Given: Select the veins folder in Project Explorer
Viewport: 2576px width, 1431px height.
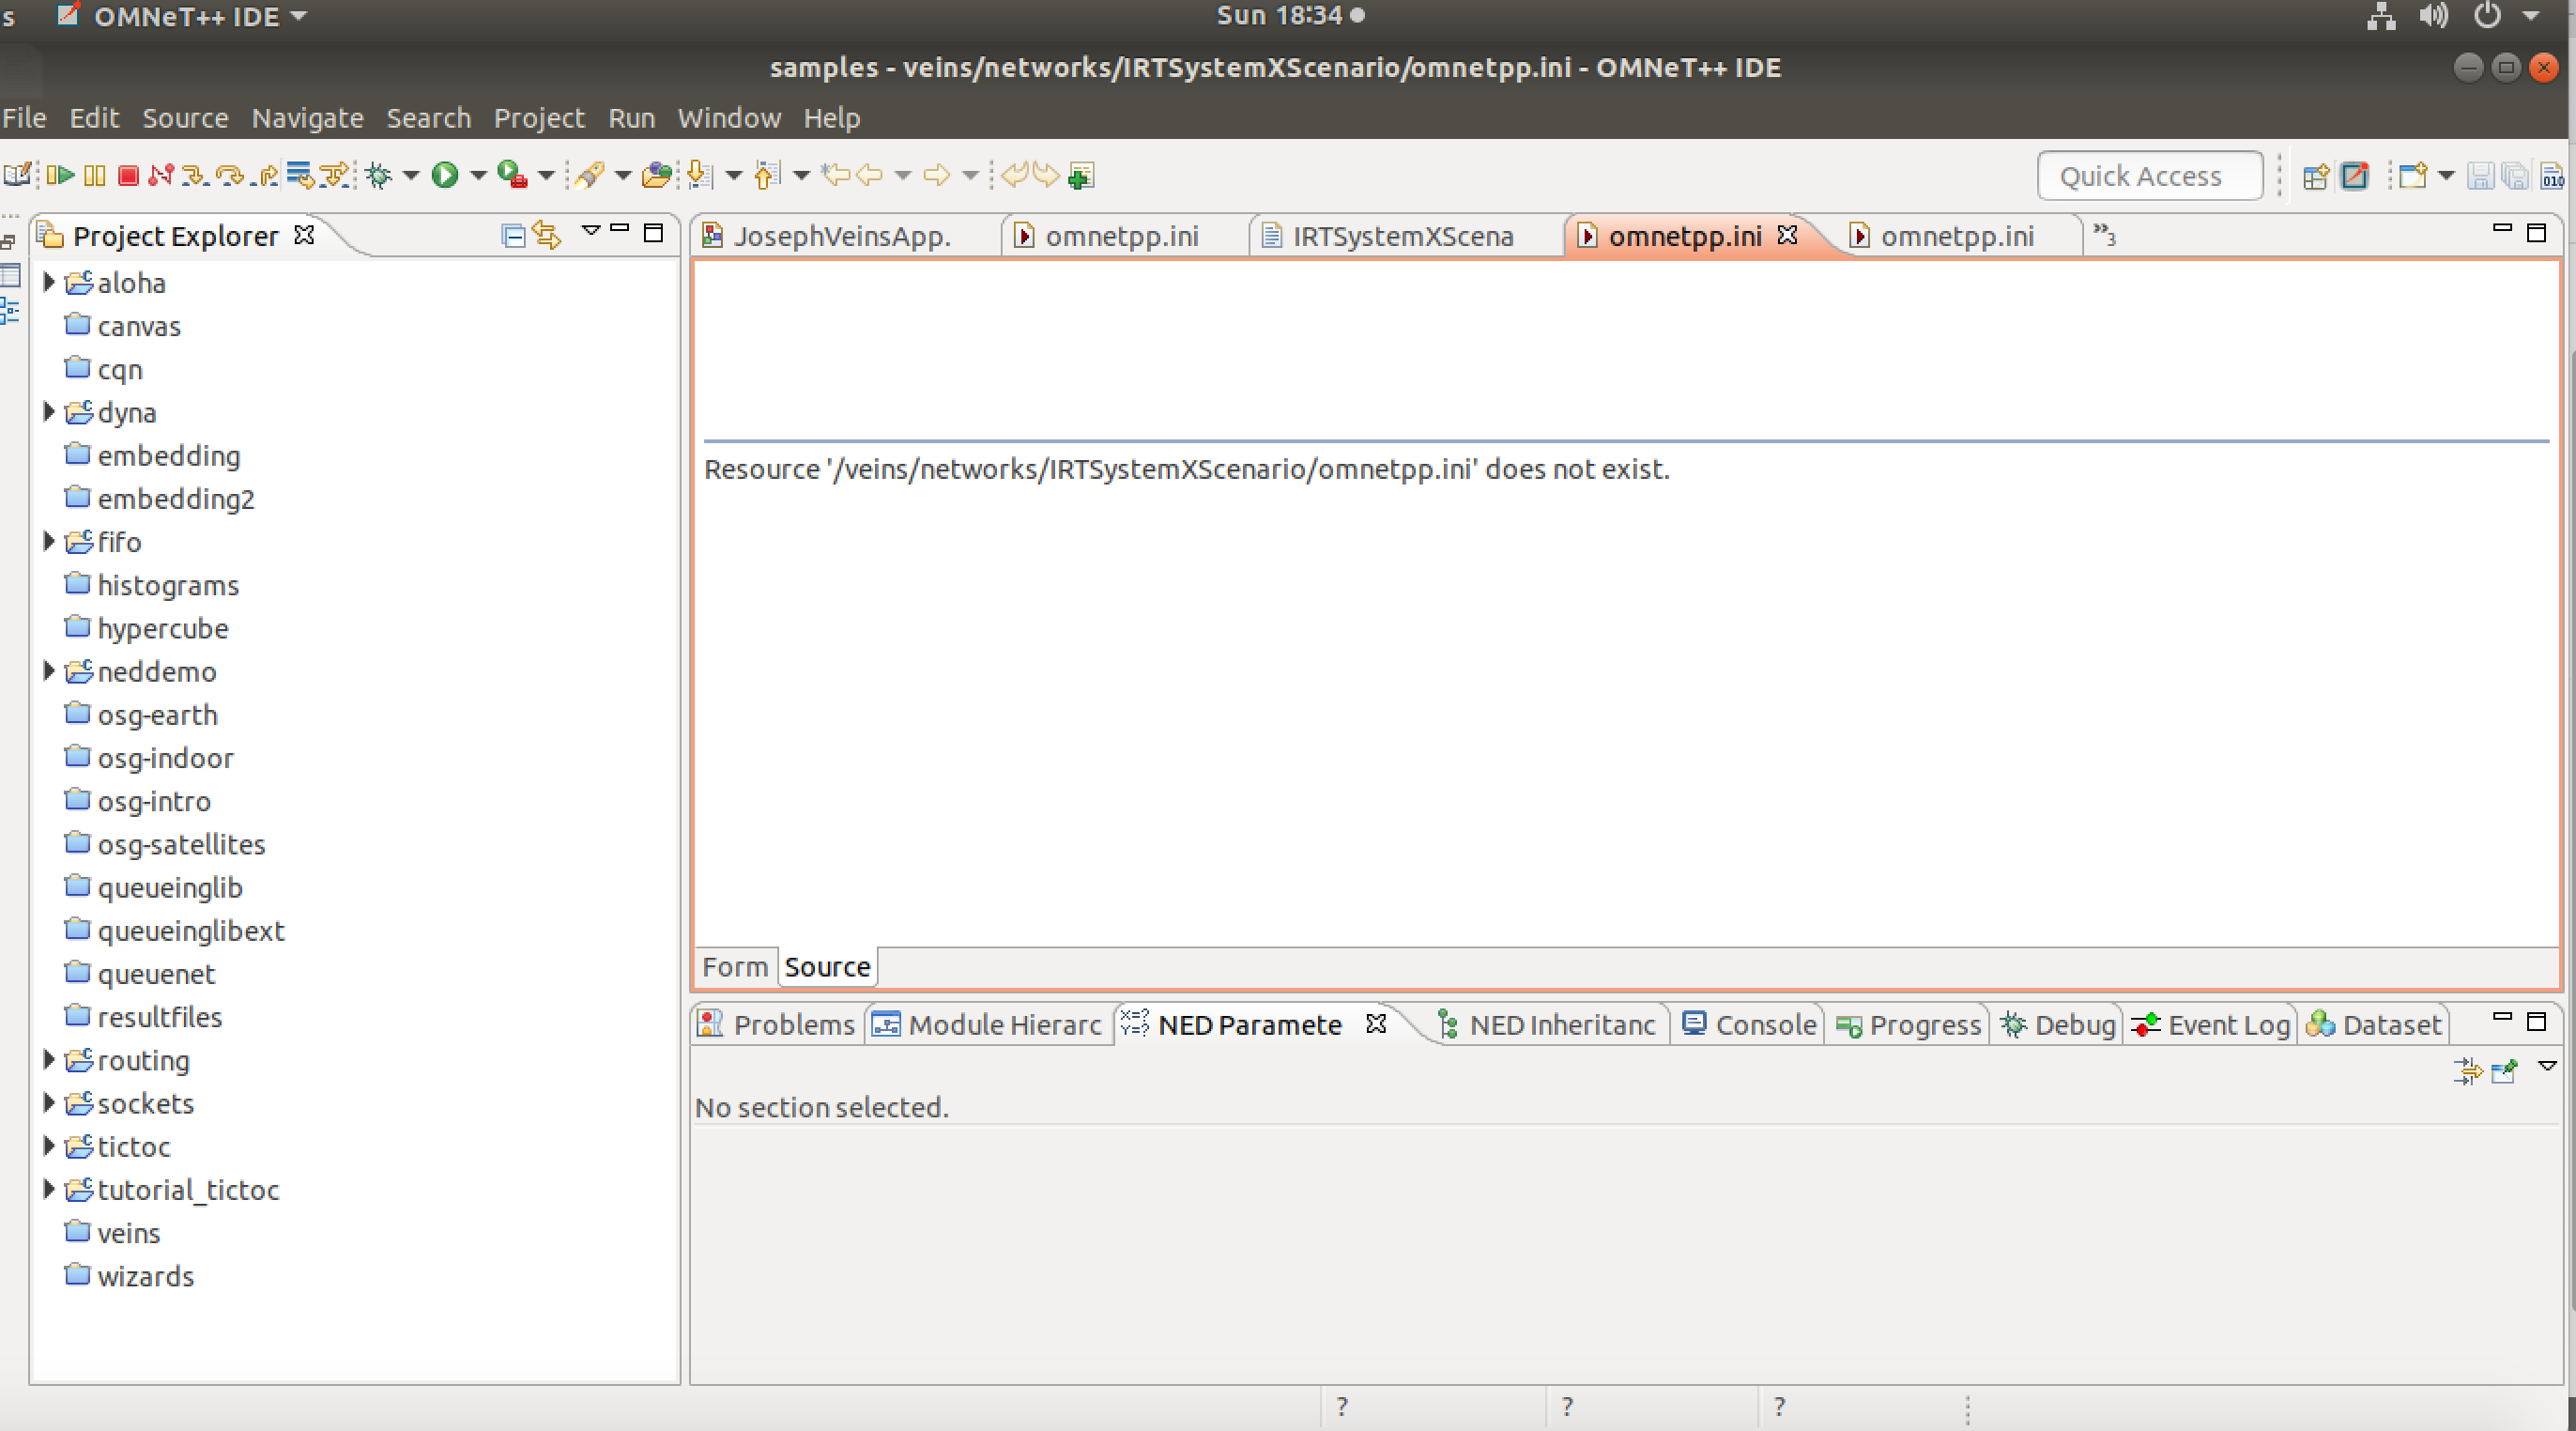Looking at the screenshot, I should pyautogui.click(x=128, y=1233).
